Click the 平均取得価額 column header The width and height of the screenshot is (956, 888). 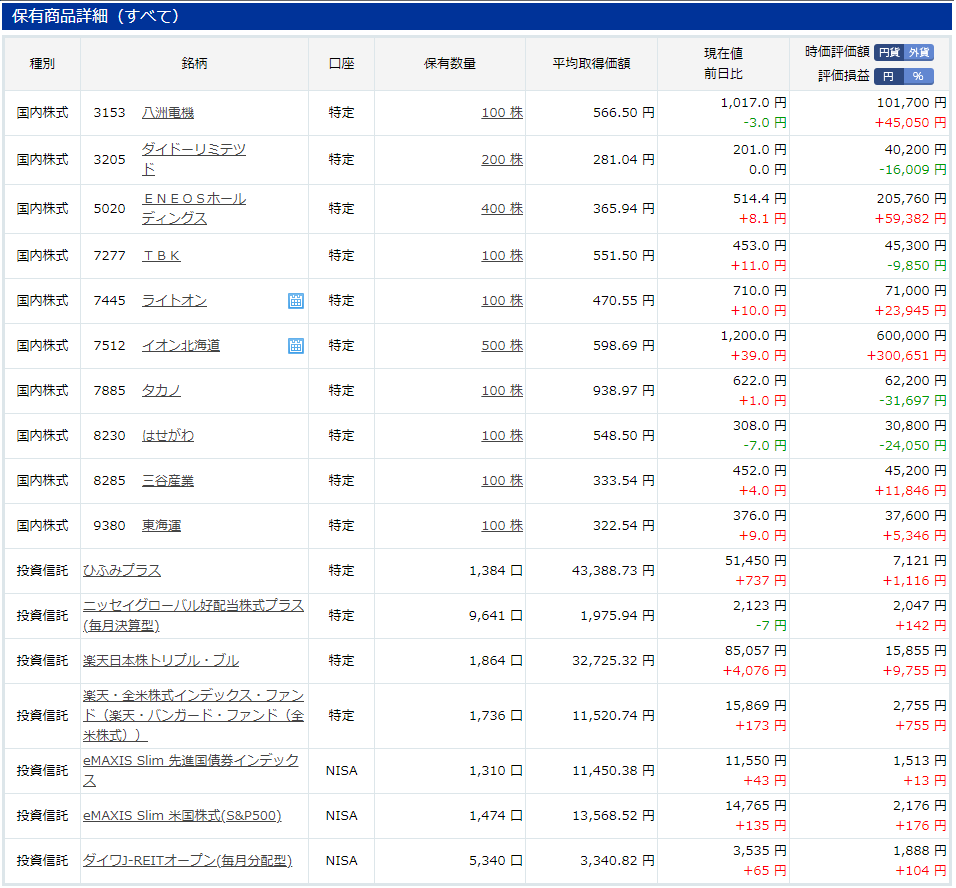(591, 63)
